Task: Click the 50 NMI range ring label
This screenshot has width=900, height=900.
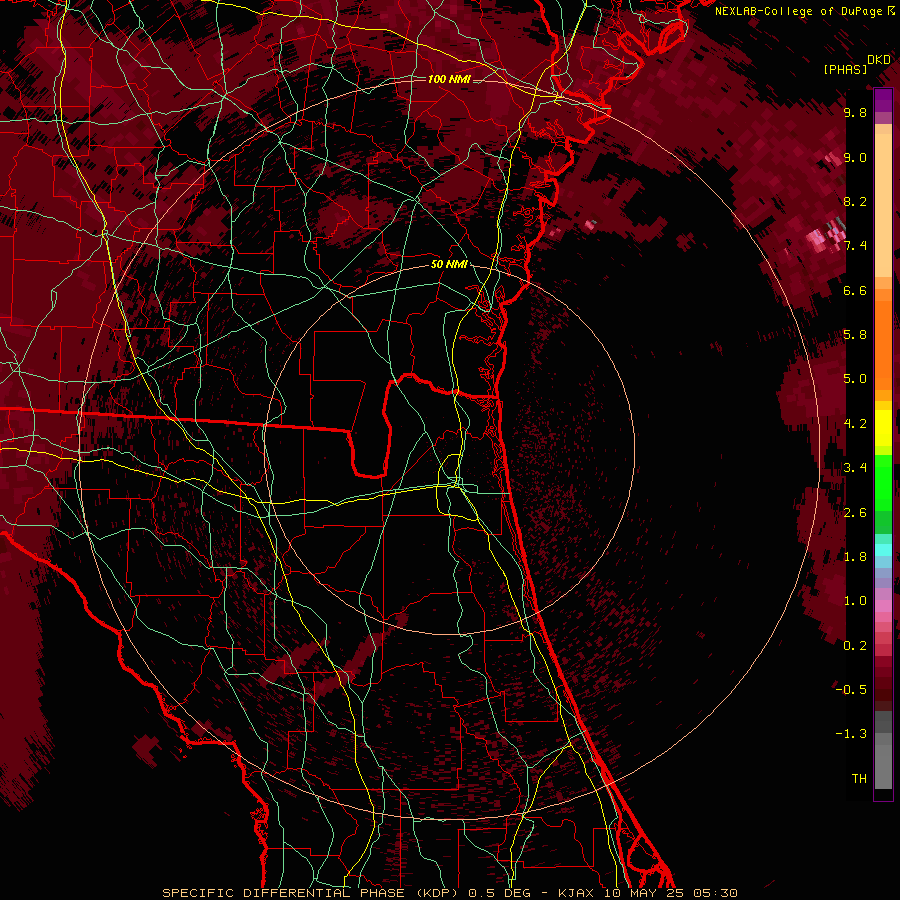Action: [449, 265]
